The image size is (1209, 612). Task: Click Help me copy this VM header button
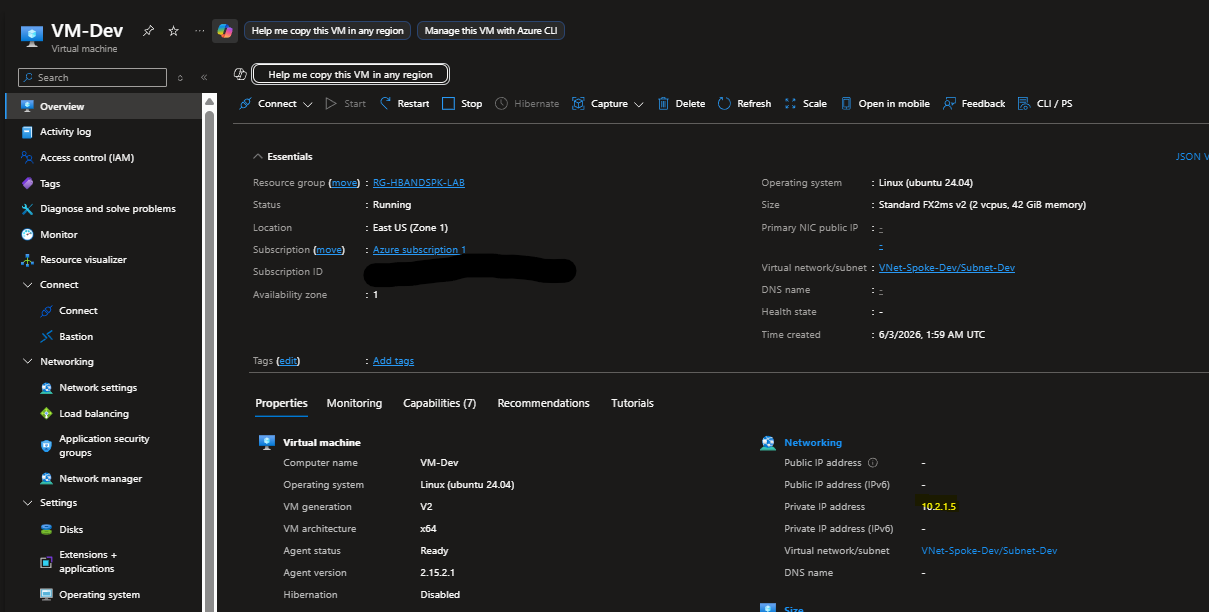pyautogui.click(x=328, y=31)
